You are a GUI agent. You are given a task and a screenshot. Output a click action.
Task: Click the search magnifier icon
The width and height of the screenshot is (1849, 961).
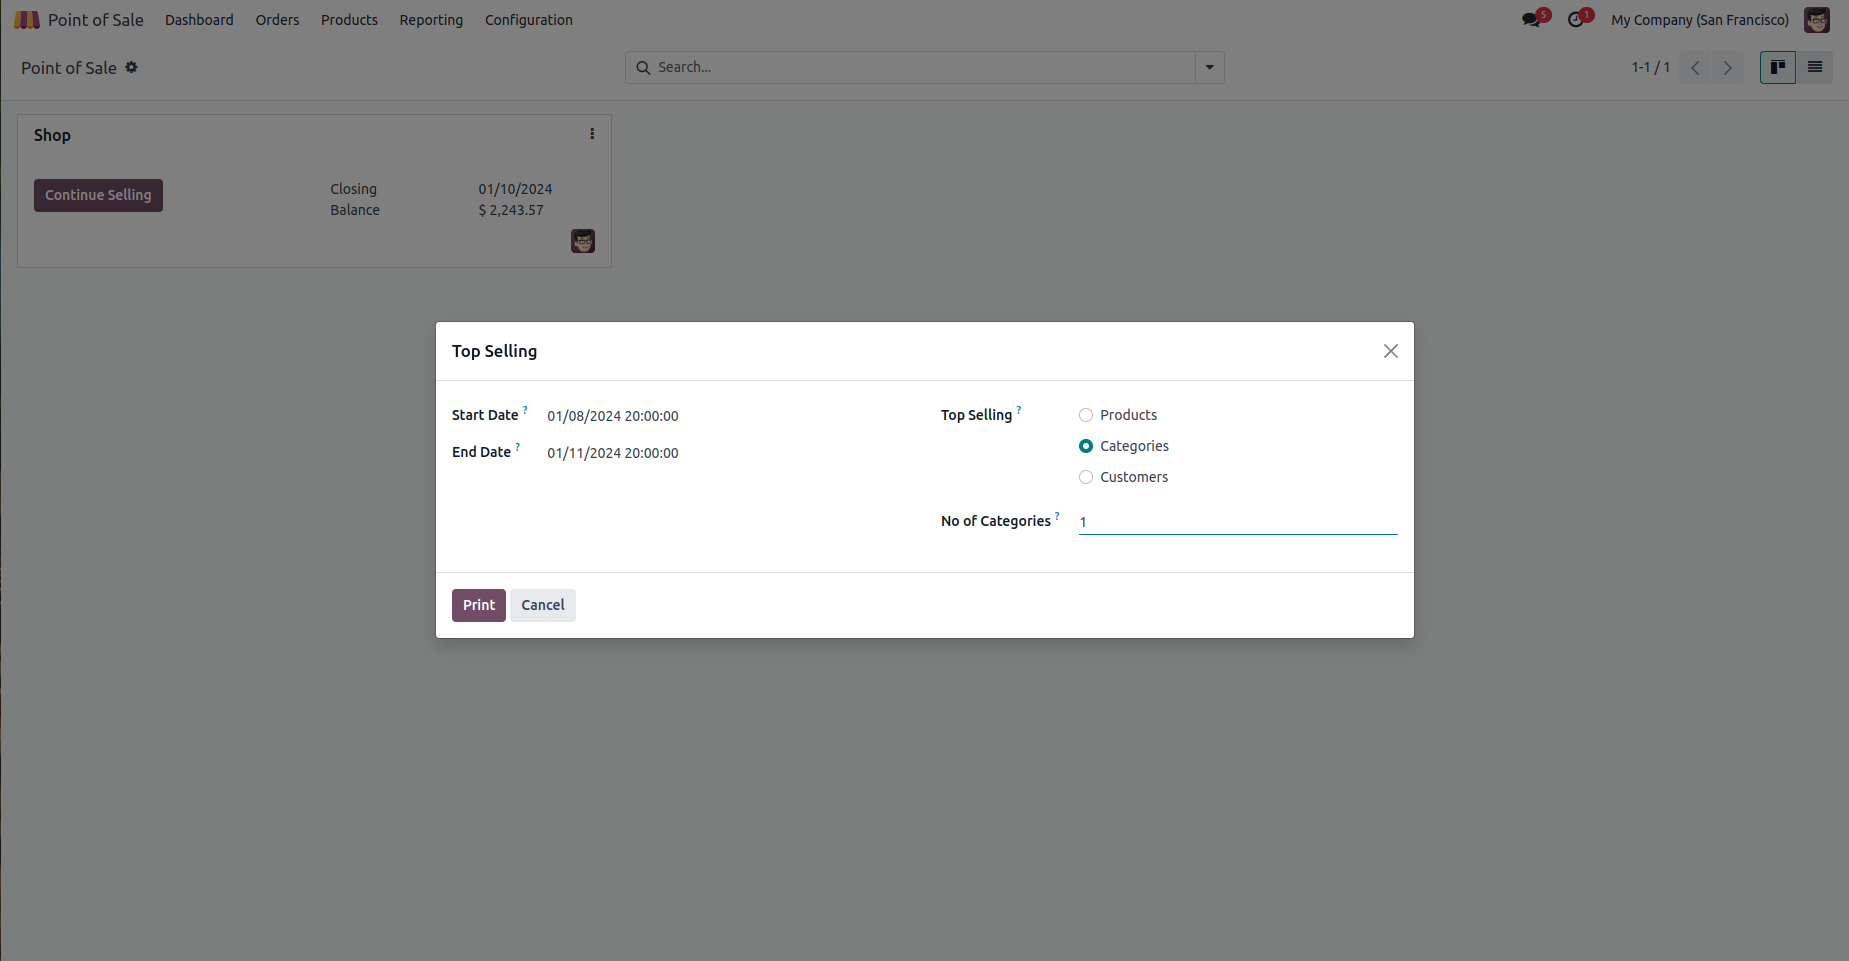pyautogui.click(x=643, y=68)
